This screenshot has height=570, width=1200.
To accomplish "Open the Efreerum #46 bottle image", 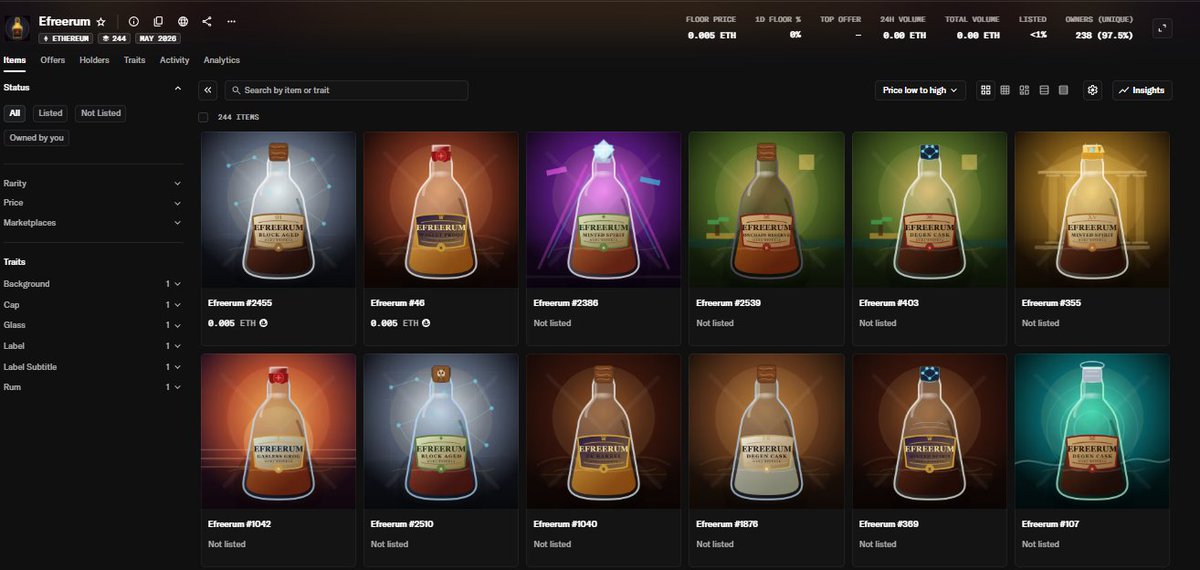I will (x=441, y=210).
